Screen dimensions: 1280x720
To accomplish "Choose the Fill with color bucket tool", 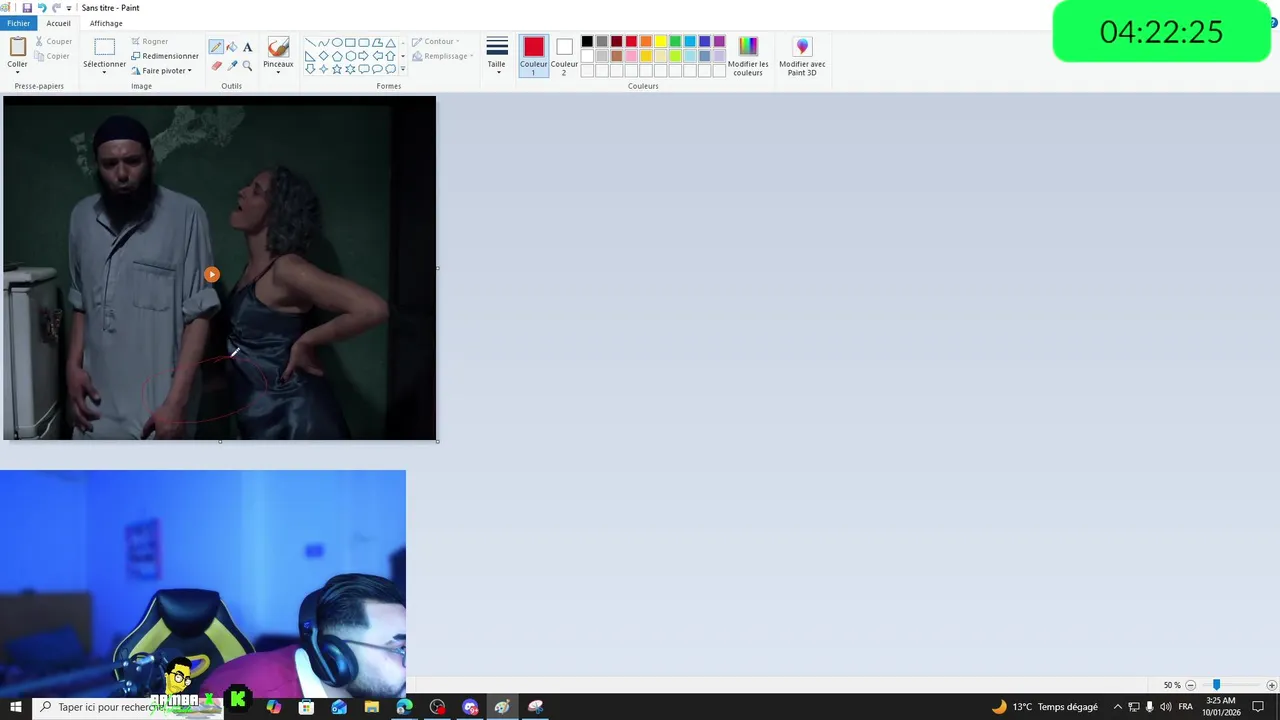I will (232, 47).
